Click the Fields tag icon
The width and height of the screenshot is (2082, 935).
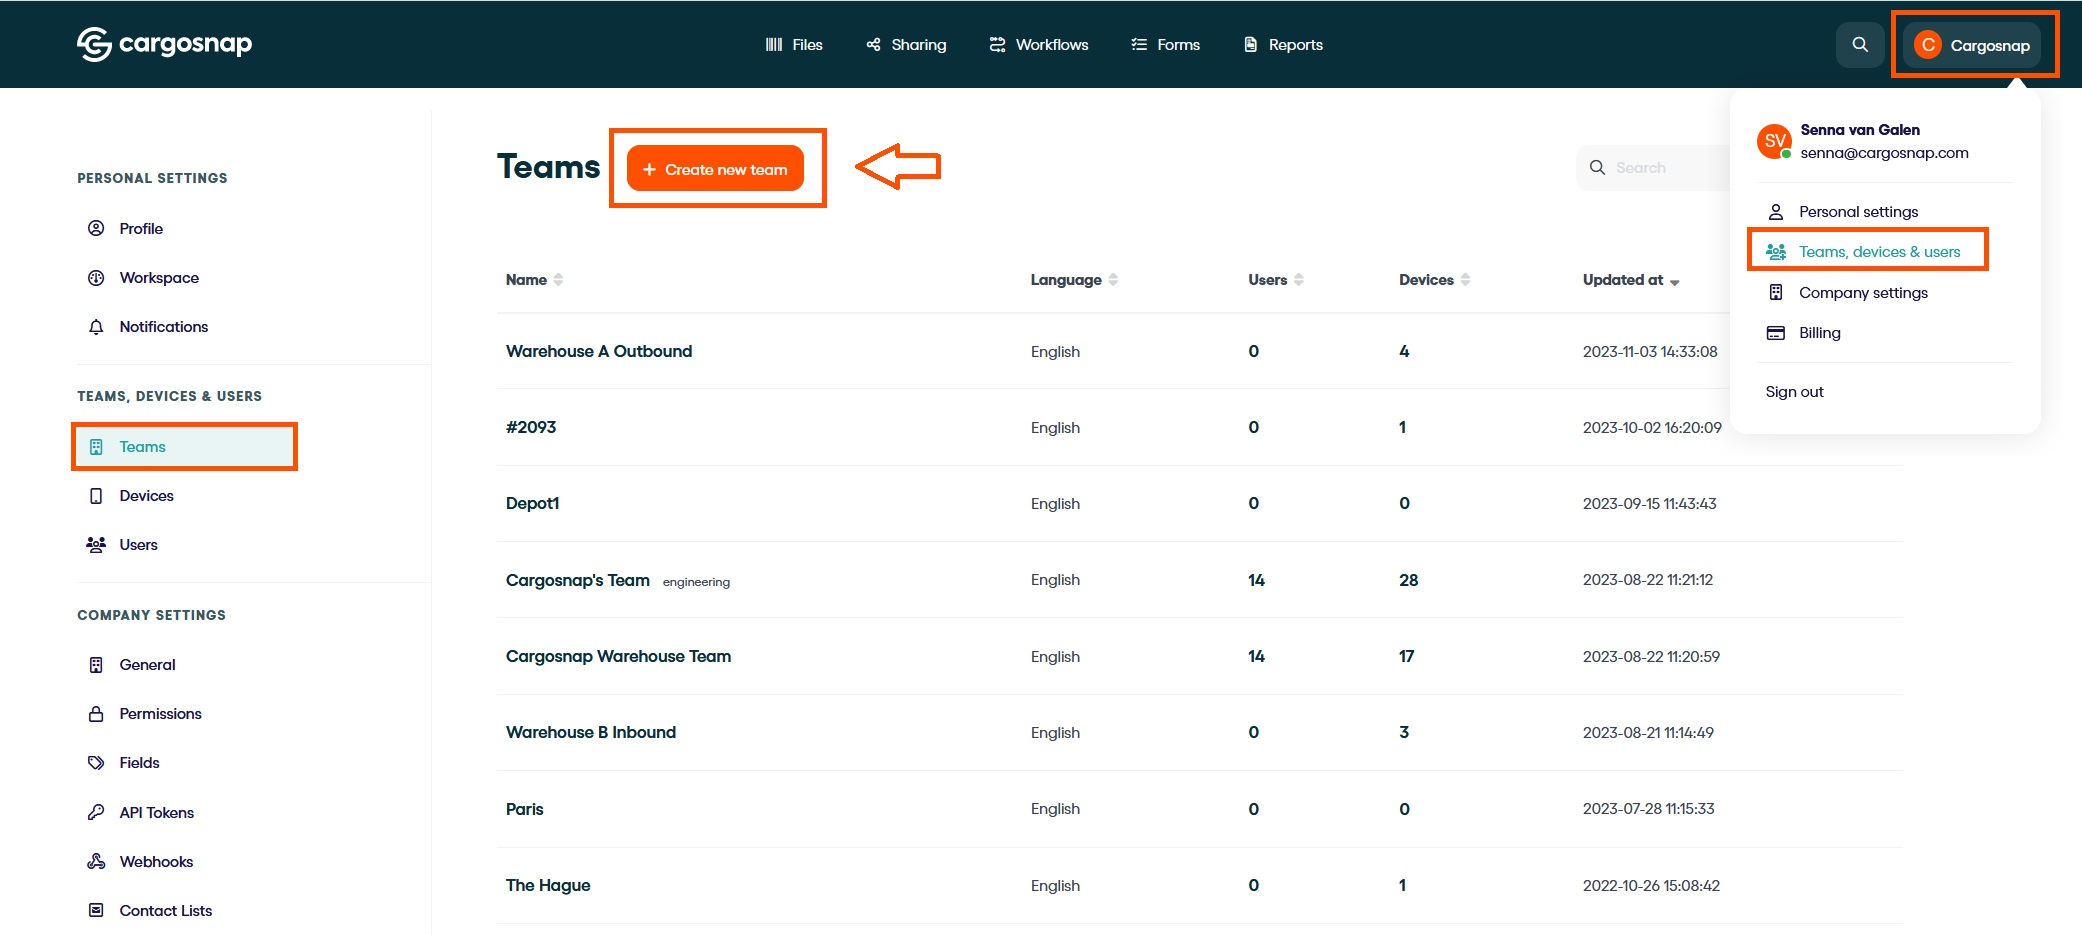(96, 763)
